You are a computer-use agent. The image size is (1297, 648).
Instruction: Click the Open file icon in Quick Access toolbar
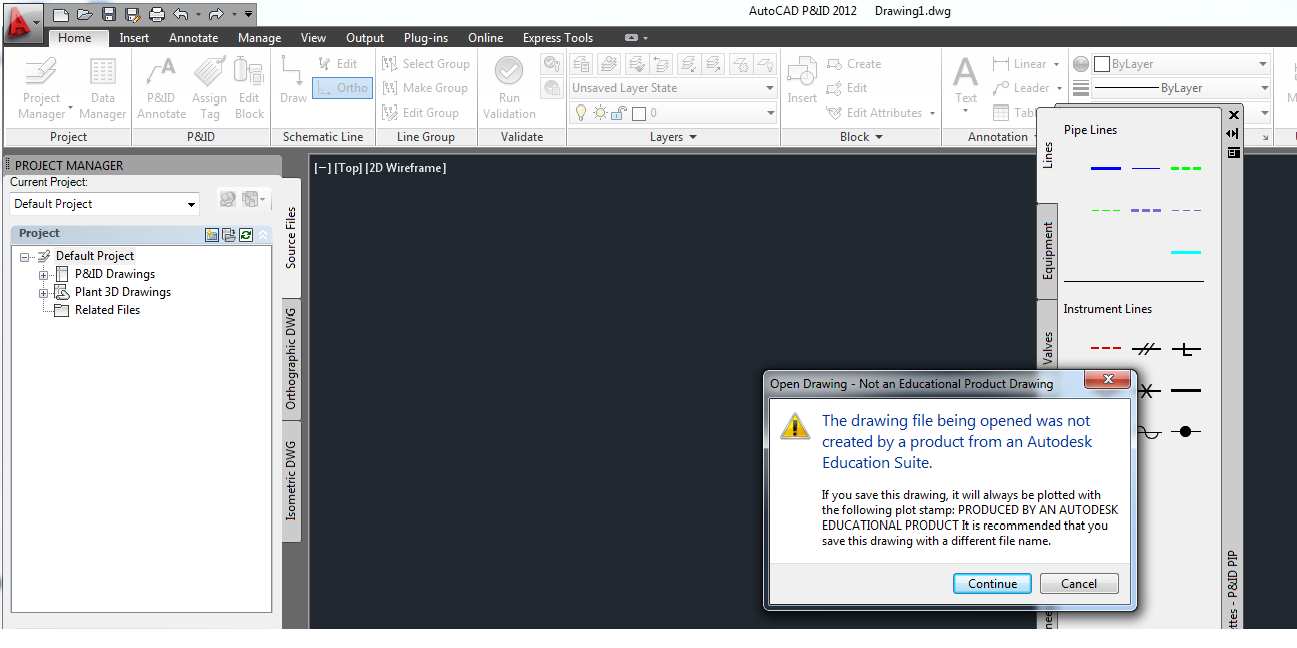pos(85,14)
